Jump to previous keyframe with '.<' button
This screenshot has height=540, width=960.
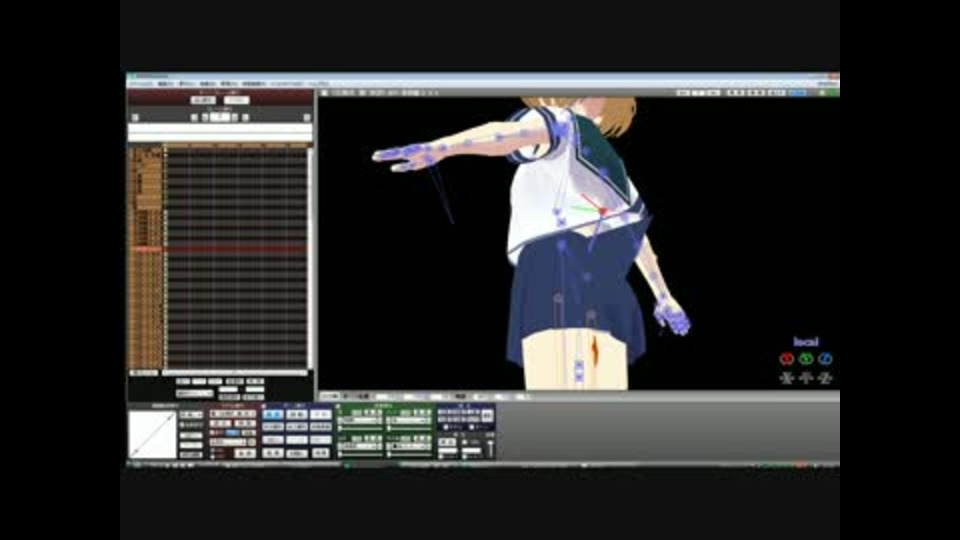click(x=195, y=118)
